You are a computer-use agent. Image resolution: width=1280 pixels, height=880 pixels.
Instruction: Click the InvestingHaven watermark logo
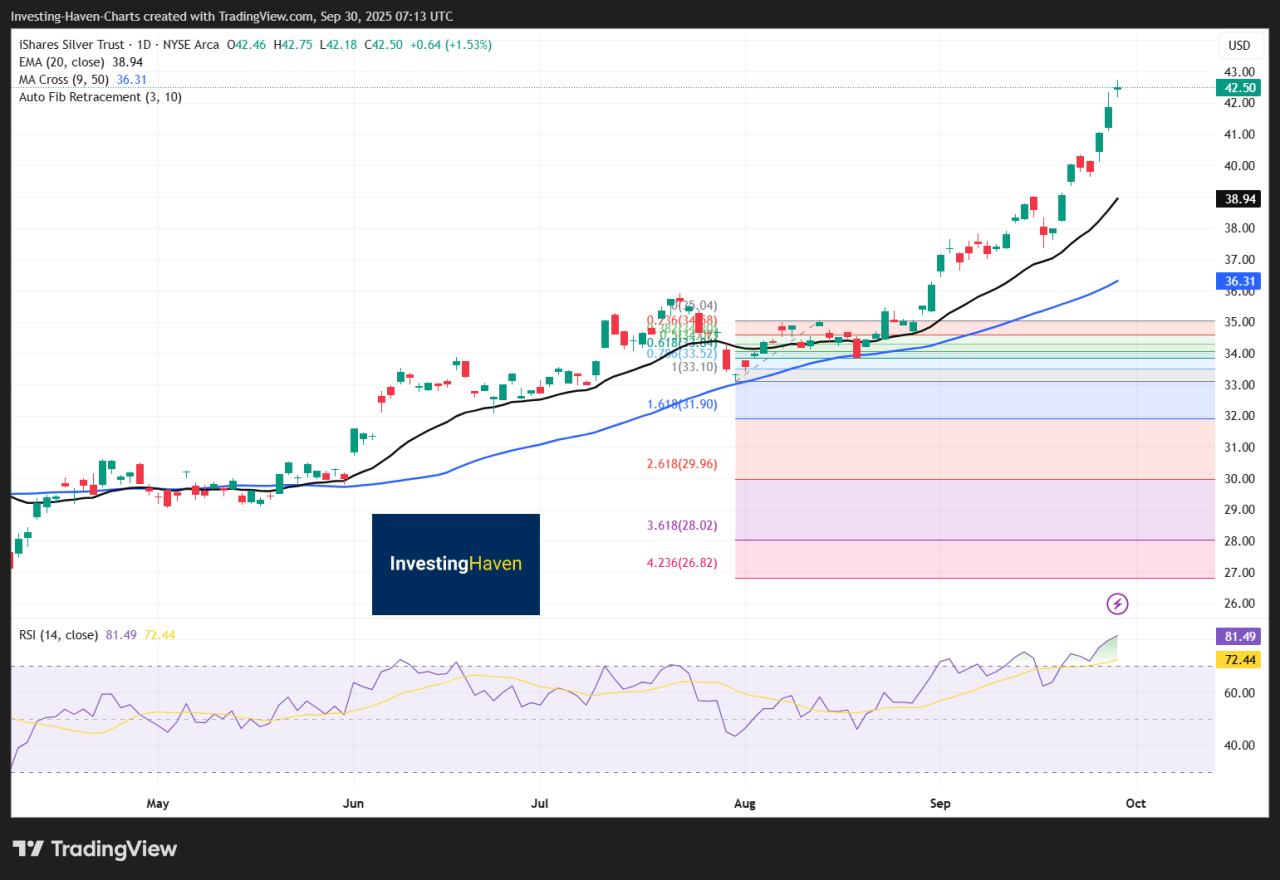(456, 564)
